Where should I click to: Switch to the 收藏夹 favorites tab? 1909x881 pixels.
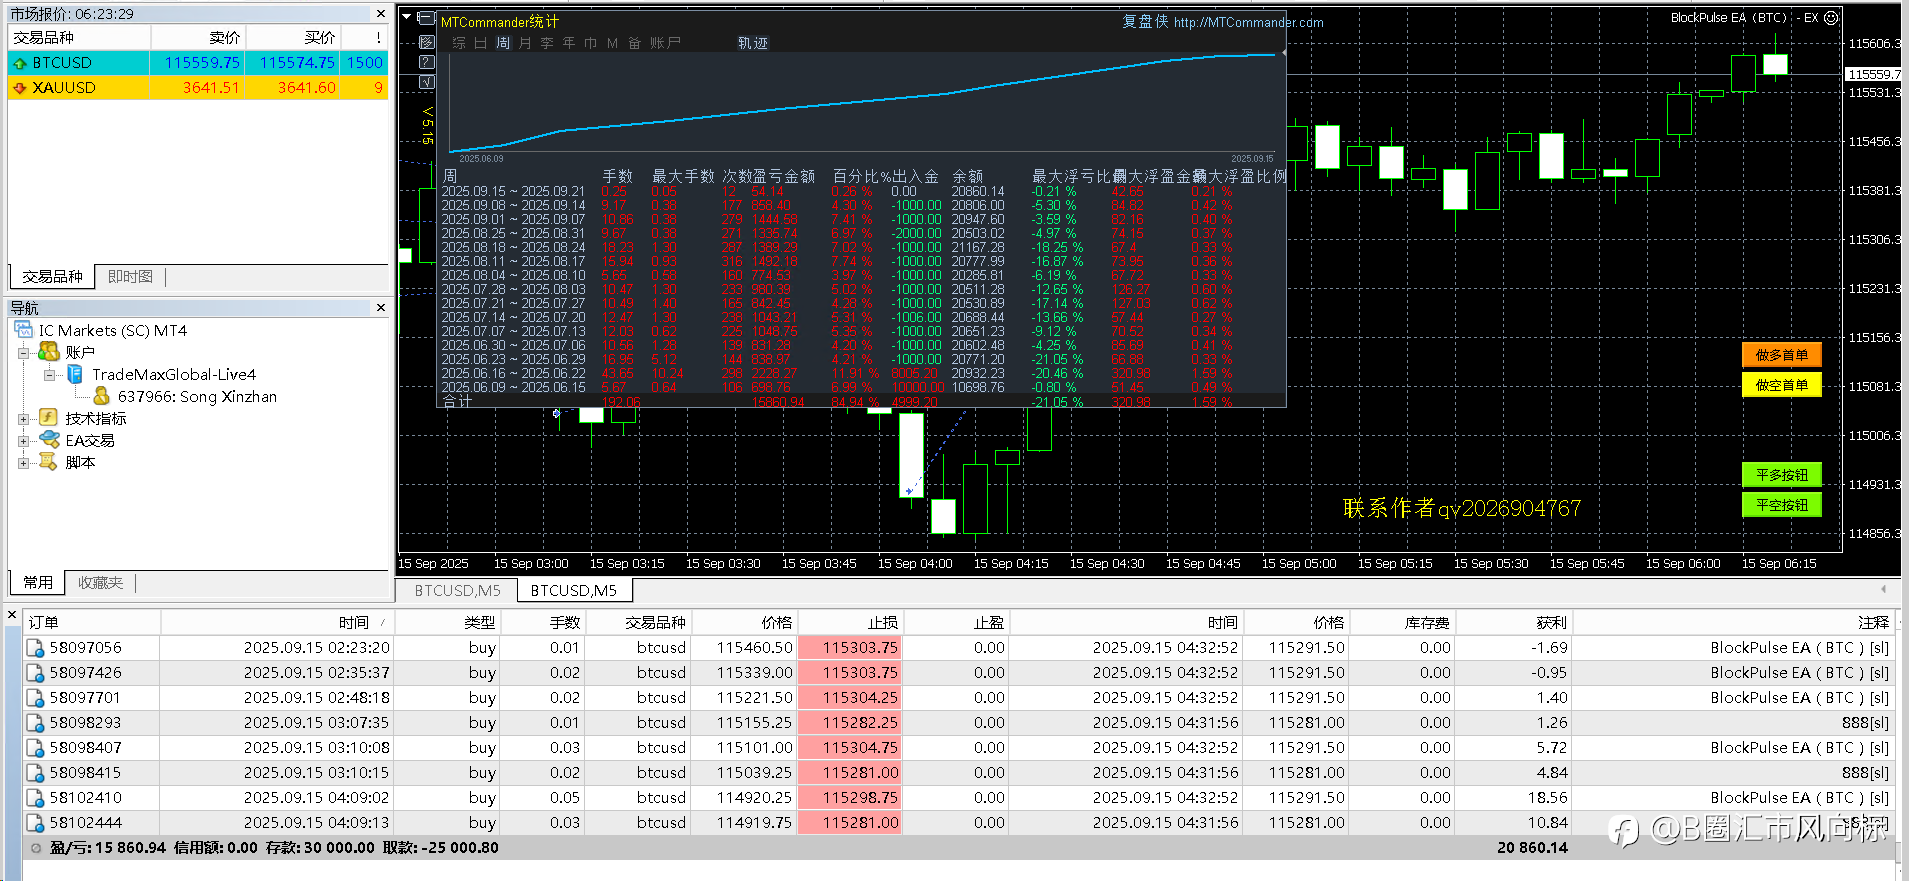(x=100, y=582)
